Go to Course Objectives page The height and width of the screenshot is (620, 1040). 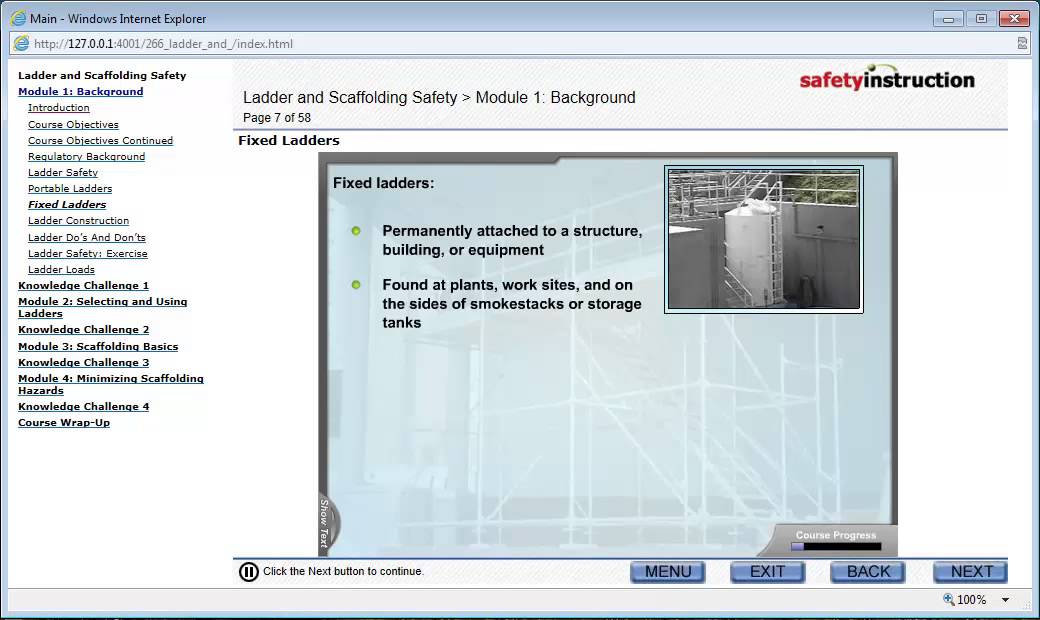73,125
